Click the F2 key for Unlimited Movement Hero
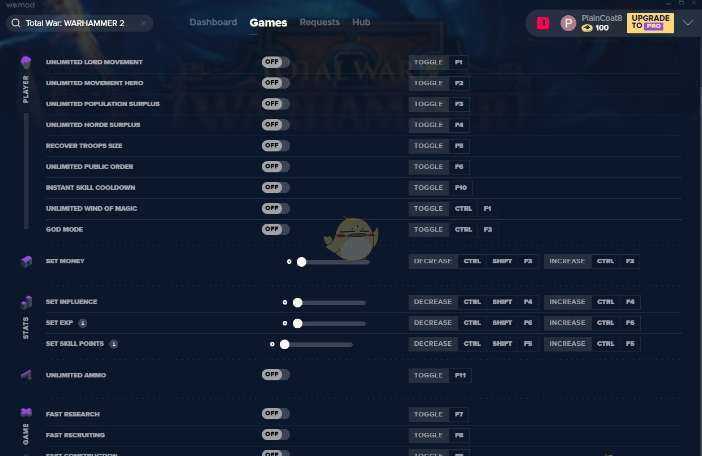 click(x=459, y=83)
